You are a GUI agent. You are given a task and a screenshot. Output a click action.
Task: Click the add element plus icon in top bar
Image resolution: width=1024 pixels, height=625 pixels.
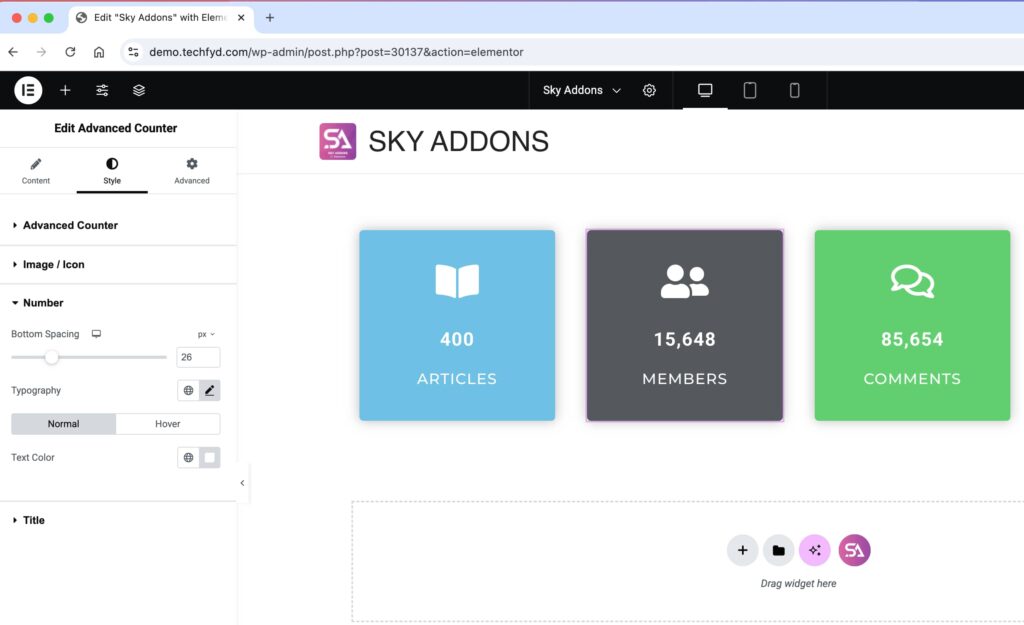pyautogui.click(x=65, y=90)
